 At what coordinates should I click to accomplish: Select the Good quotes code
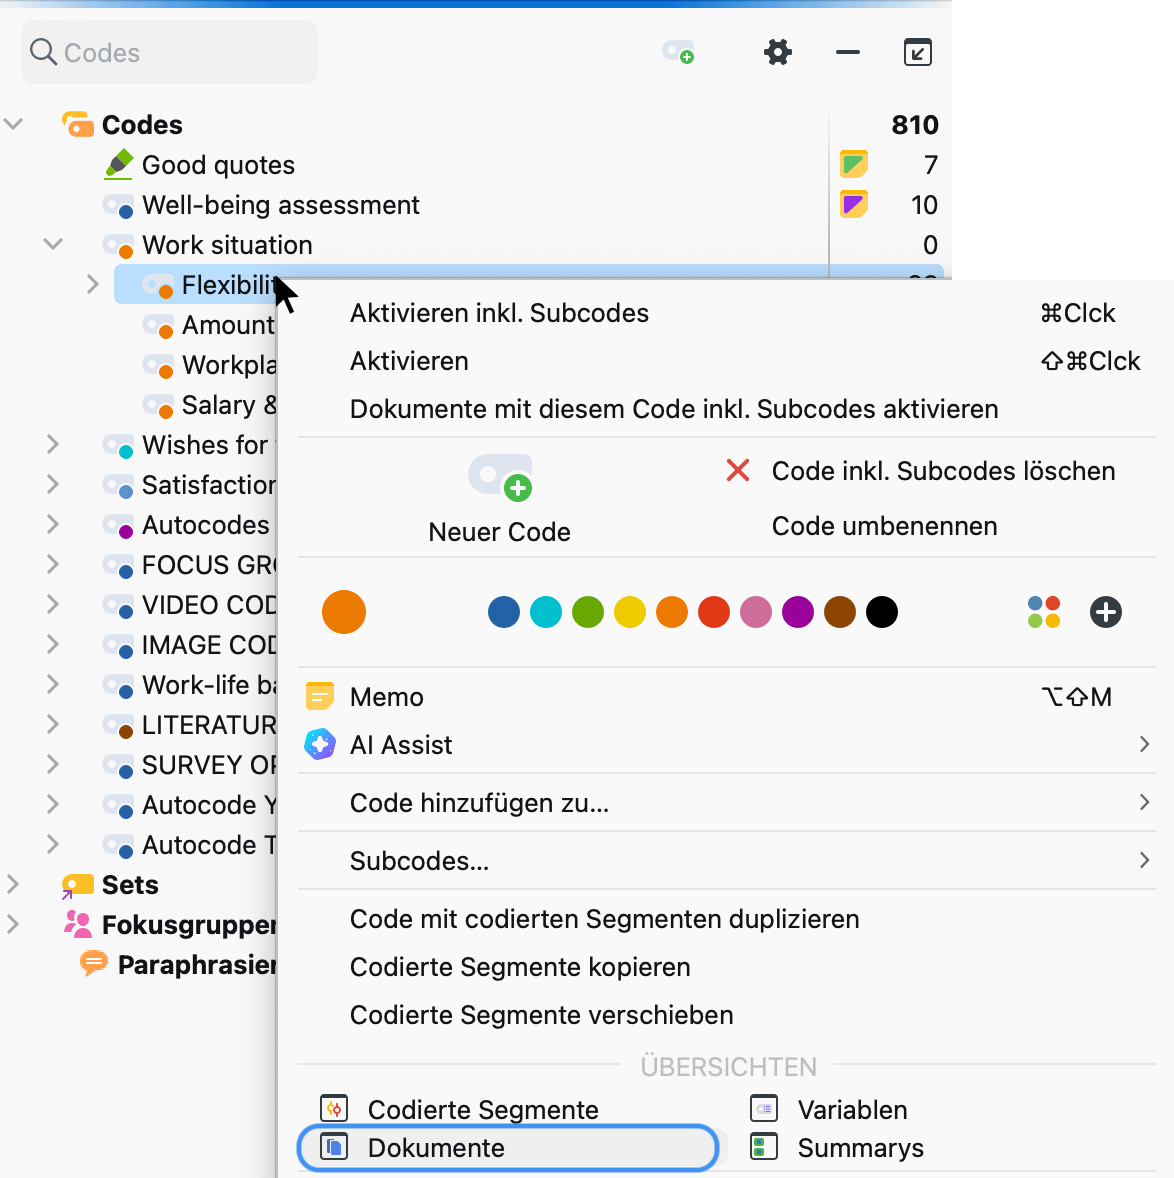[219, 165]
